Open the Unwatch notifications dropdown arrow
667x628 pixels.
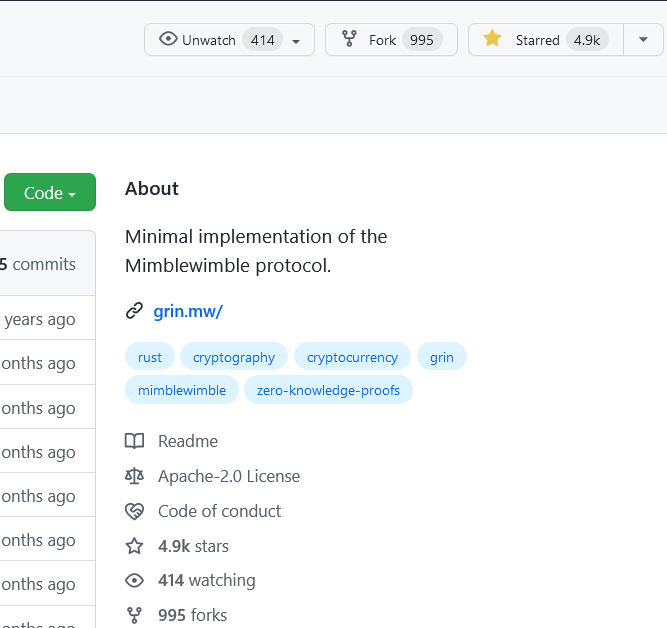coord(296,41)
